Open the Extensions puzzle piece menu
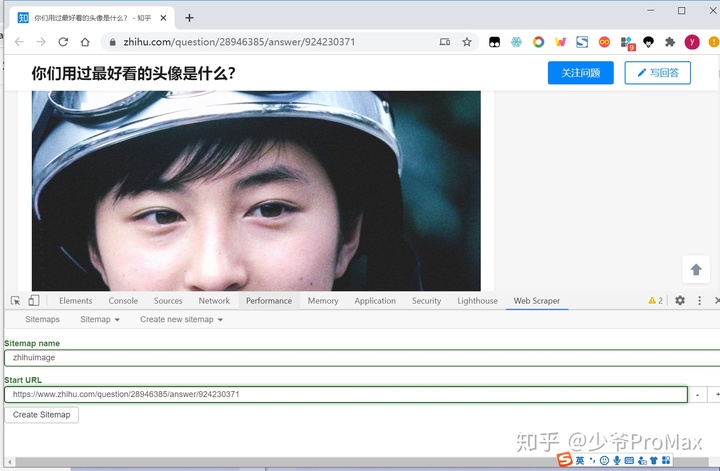This screenshot has width=720, height=471. 670,42
